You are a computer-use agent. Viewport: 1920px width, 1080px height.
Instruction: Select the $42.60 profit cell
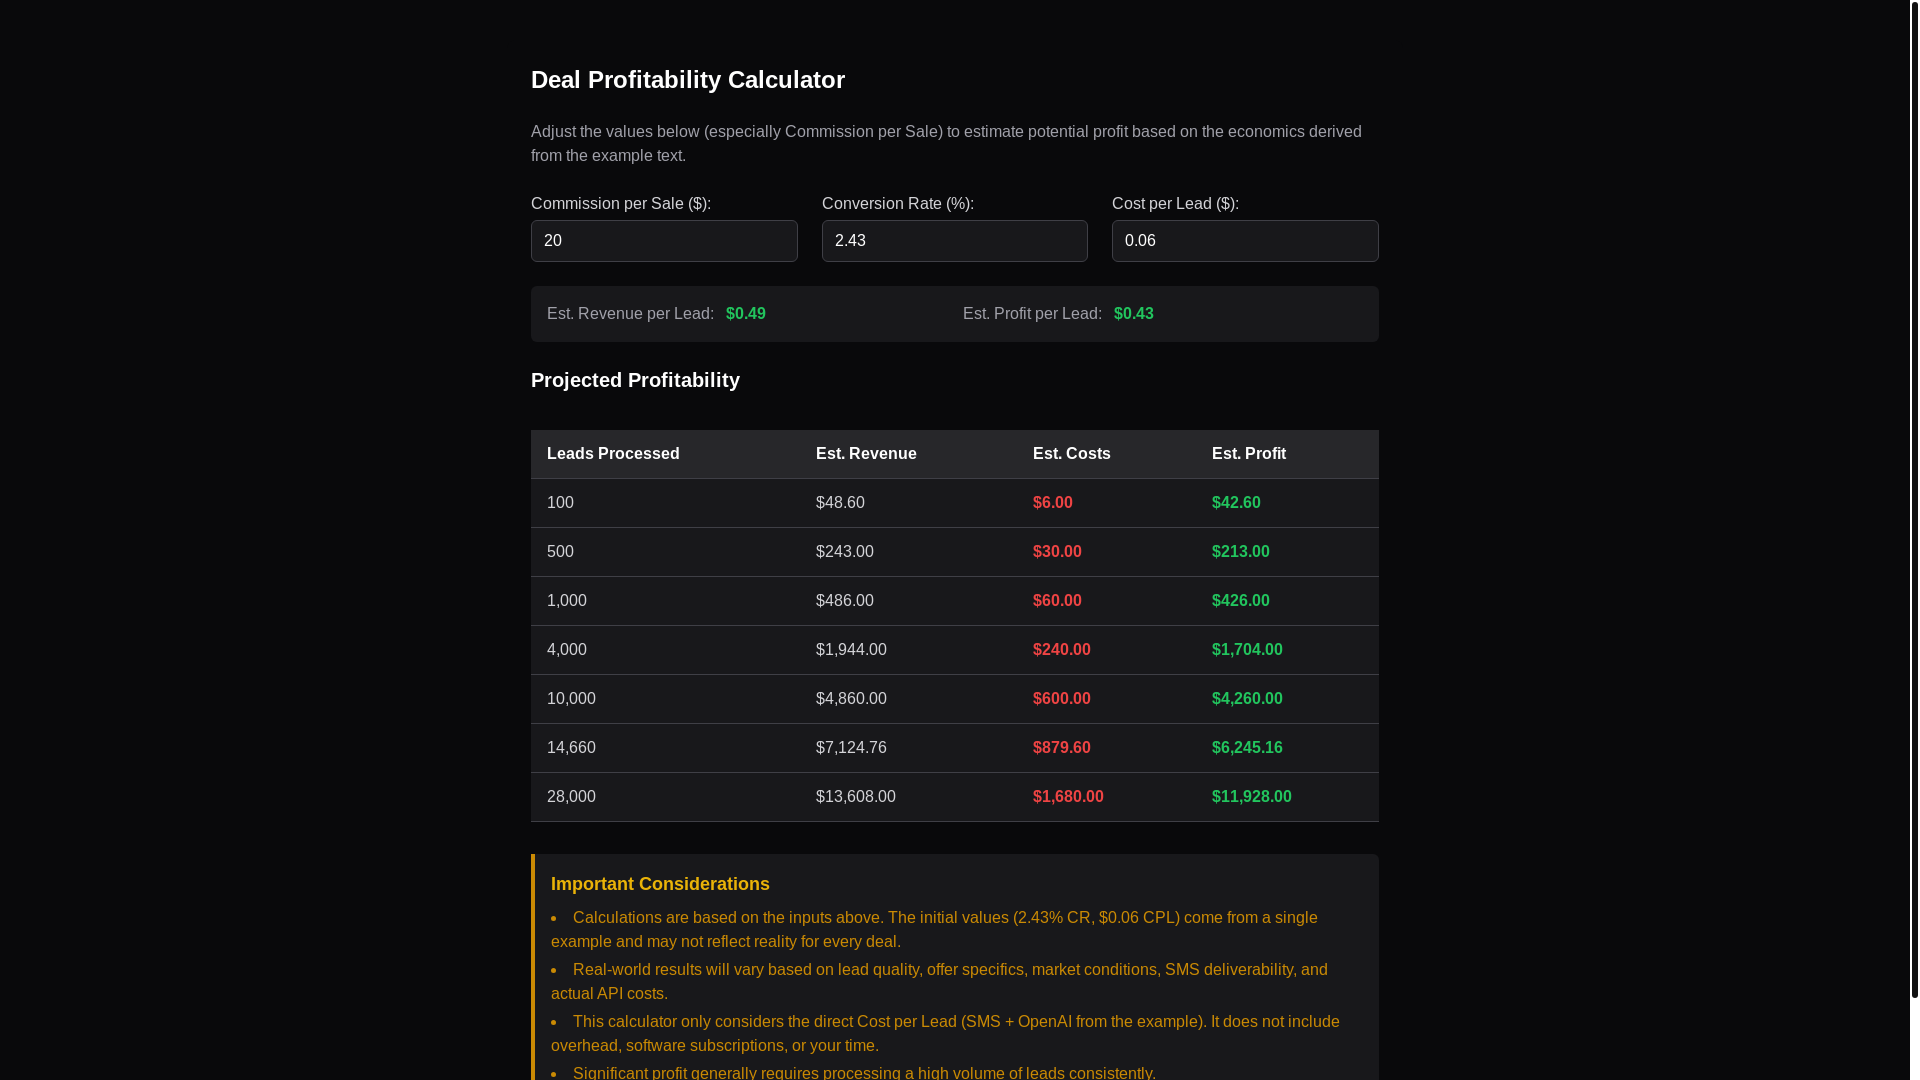[x=1287, y=503]
